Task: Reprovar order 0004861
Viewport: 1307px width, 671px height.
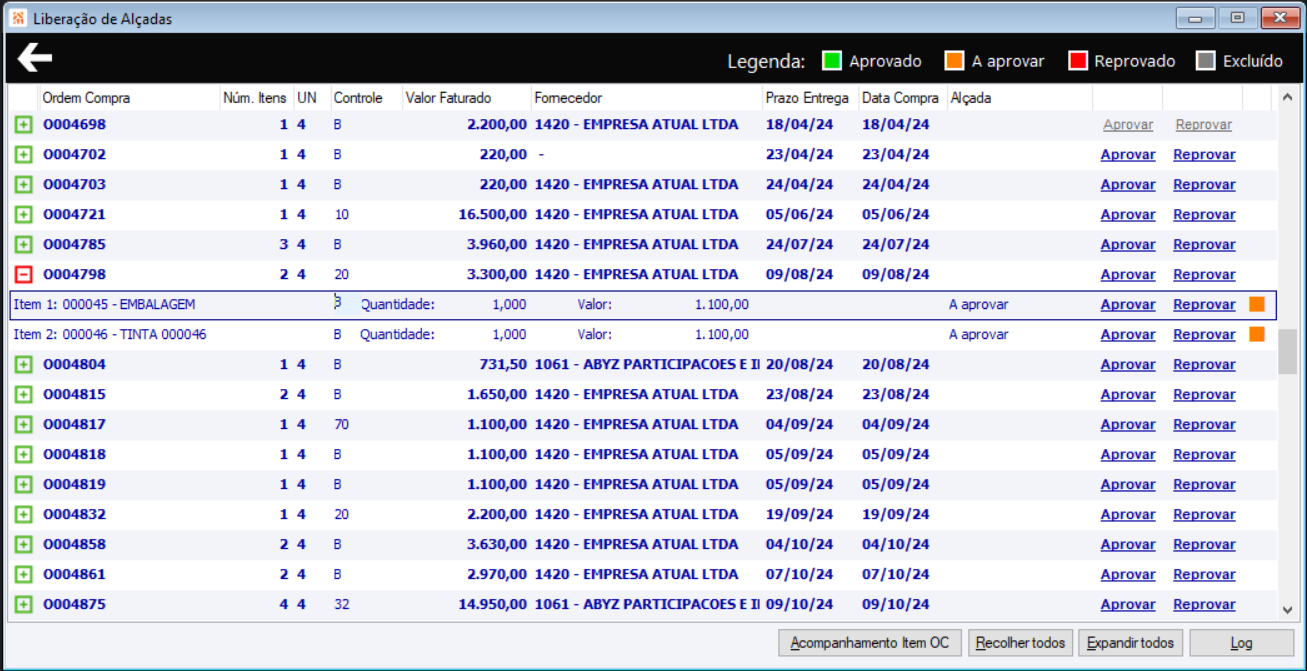Action: (1204, 575)
